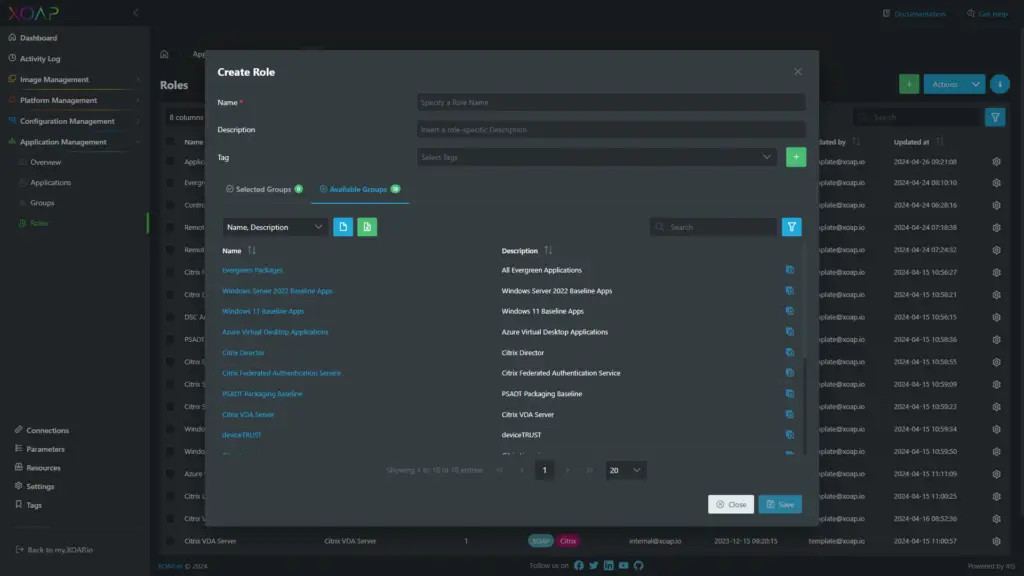Sort available groups by Name
The height and width of the screenshot is (576, 1024).
pos(252,251)
